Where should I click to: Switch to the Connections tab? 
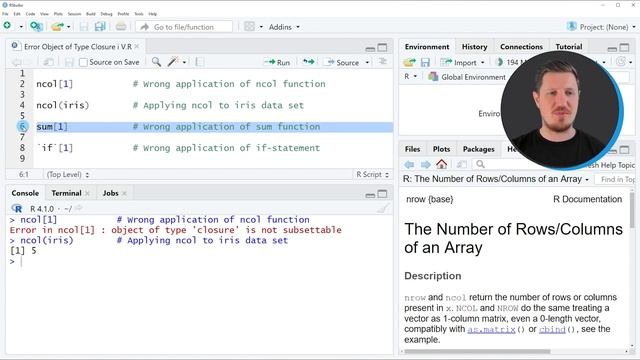[x=521, y=47]
